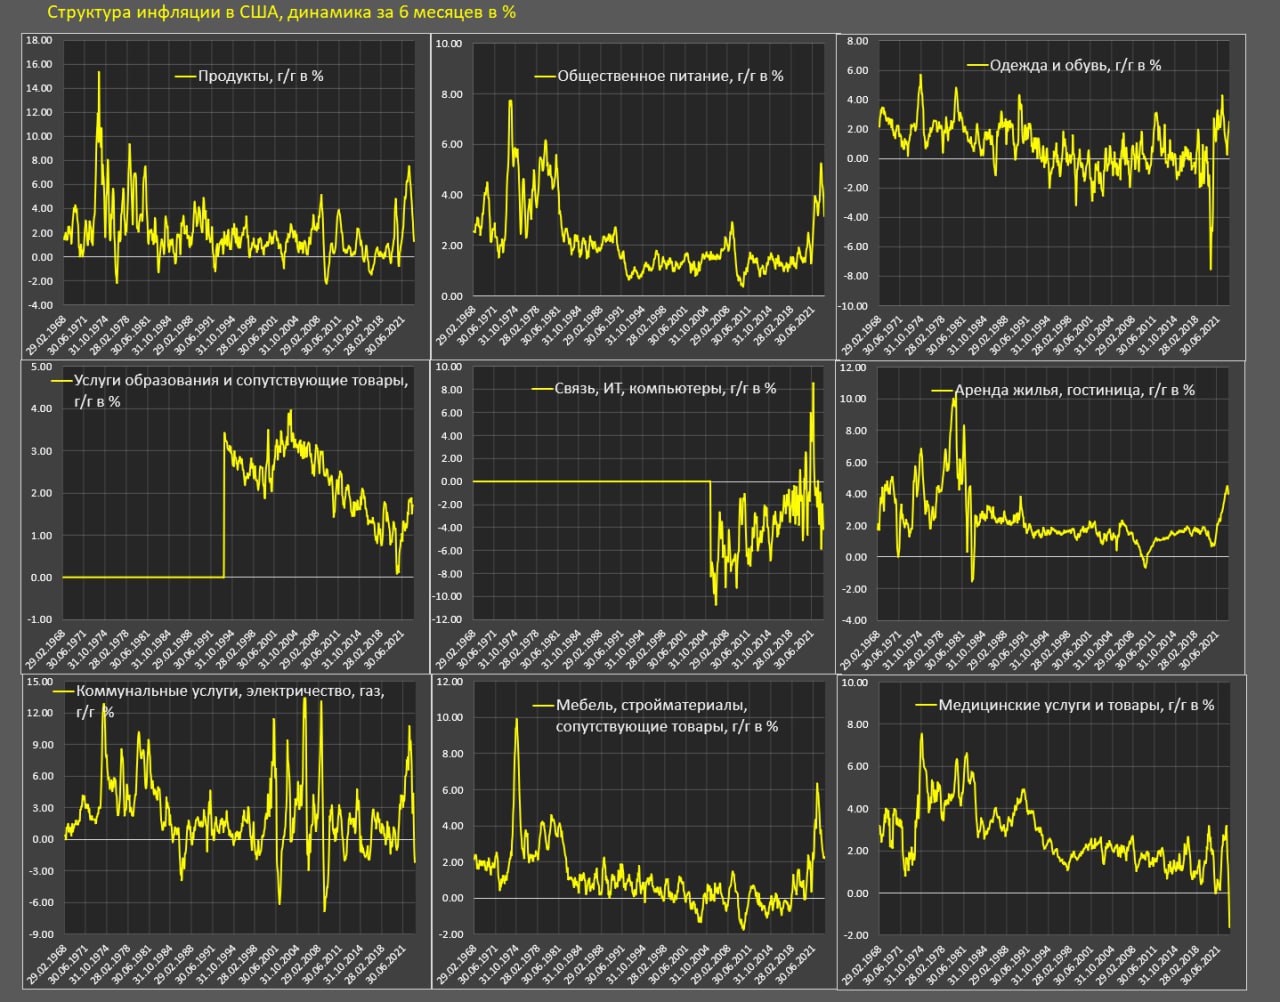Screen dimensions: 1280x1002
Task: Click the -10.00 axis value in Связь, ИТ chart
Action: (448, 597)
